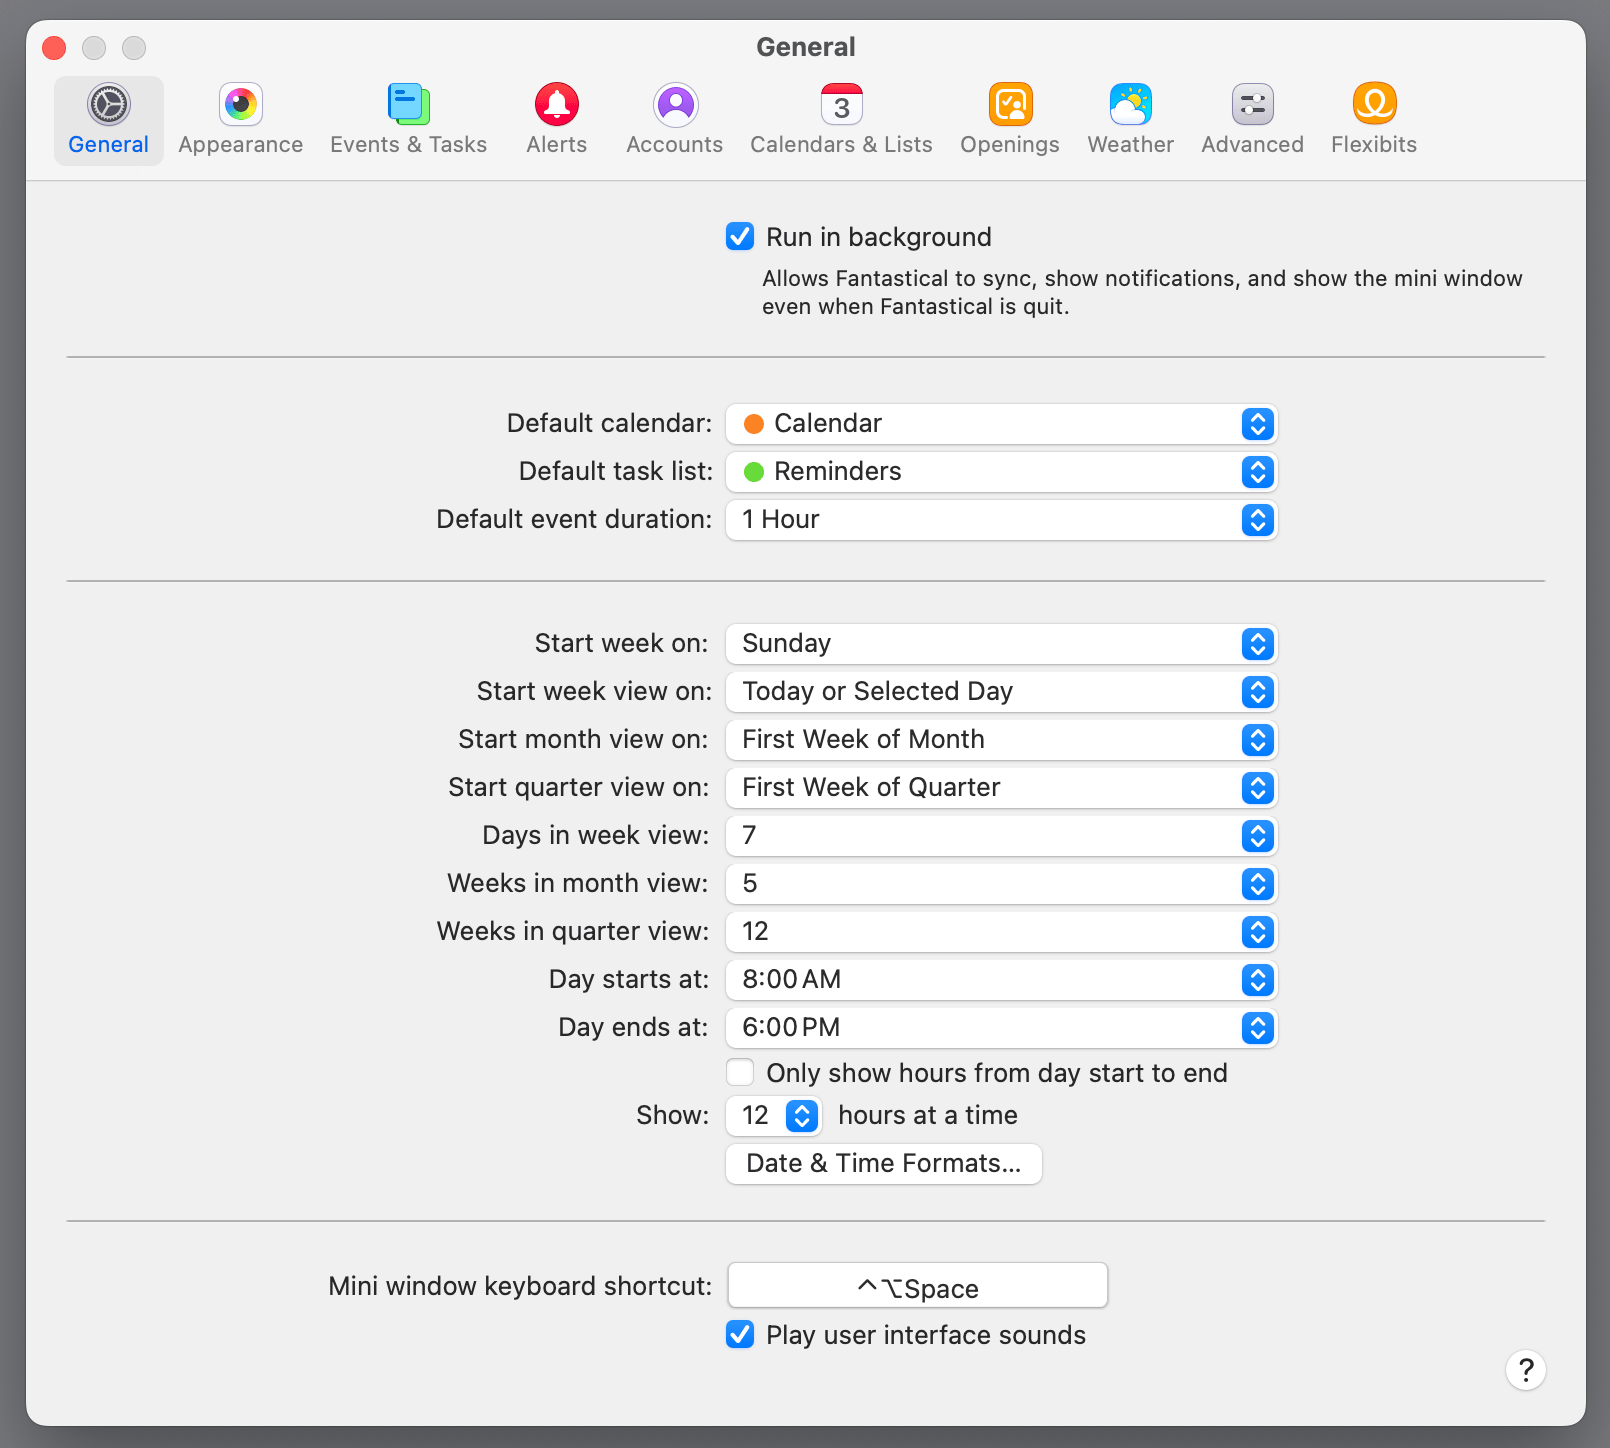This screenshot has width=1610, height=1448.
Task: Open the Weather settings pane
Action: 1131,121
